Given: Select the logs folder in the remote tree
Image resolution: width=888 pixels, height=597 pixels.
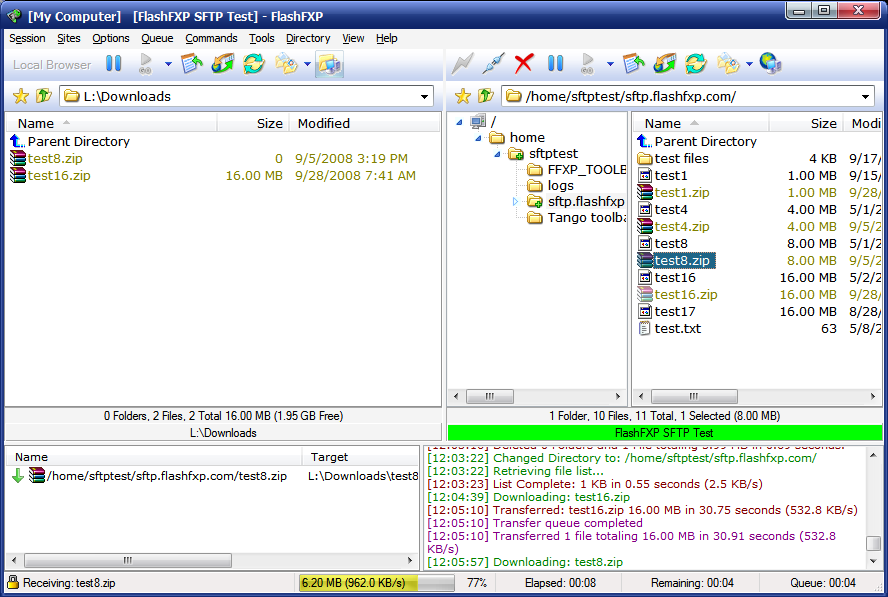Looking at the screenshot, I should 560,185.
